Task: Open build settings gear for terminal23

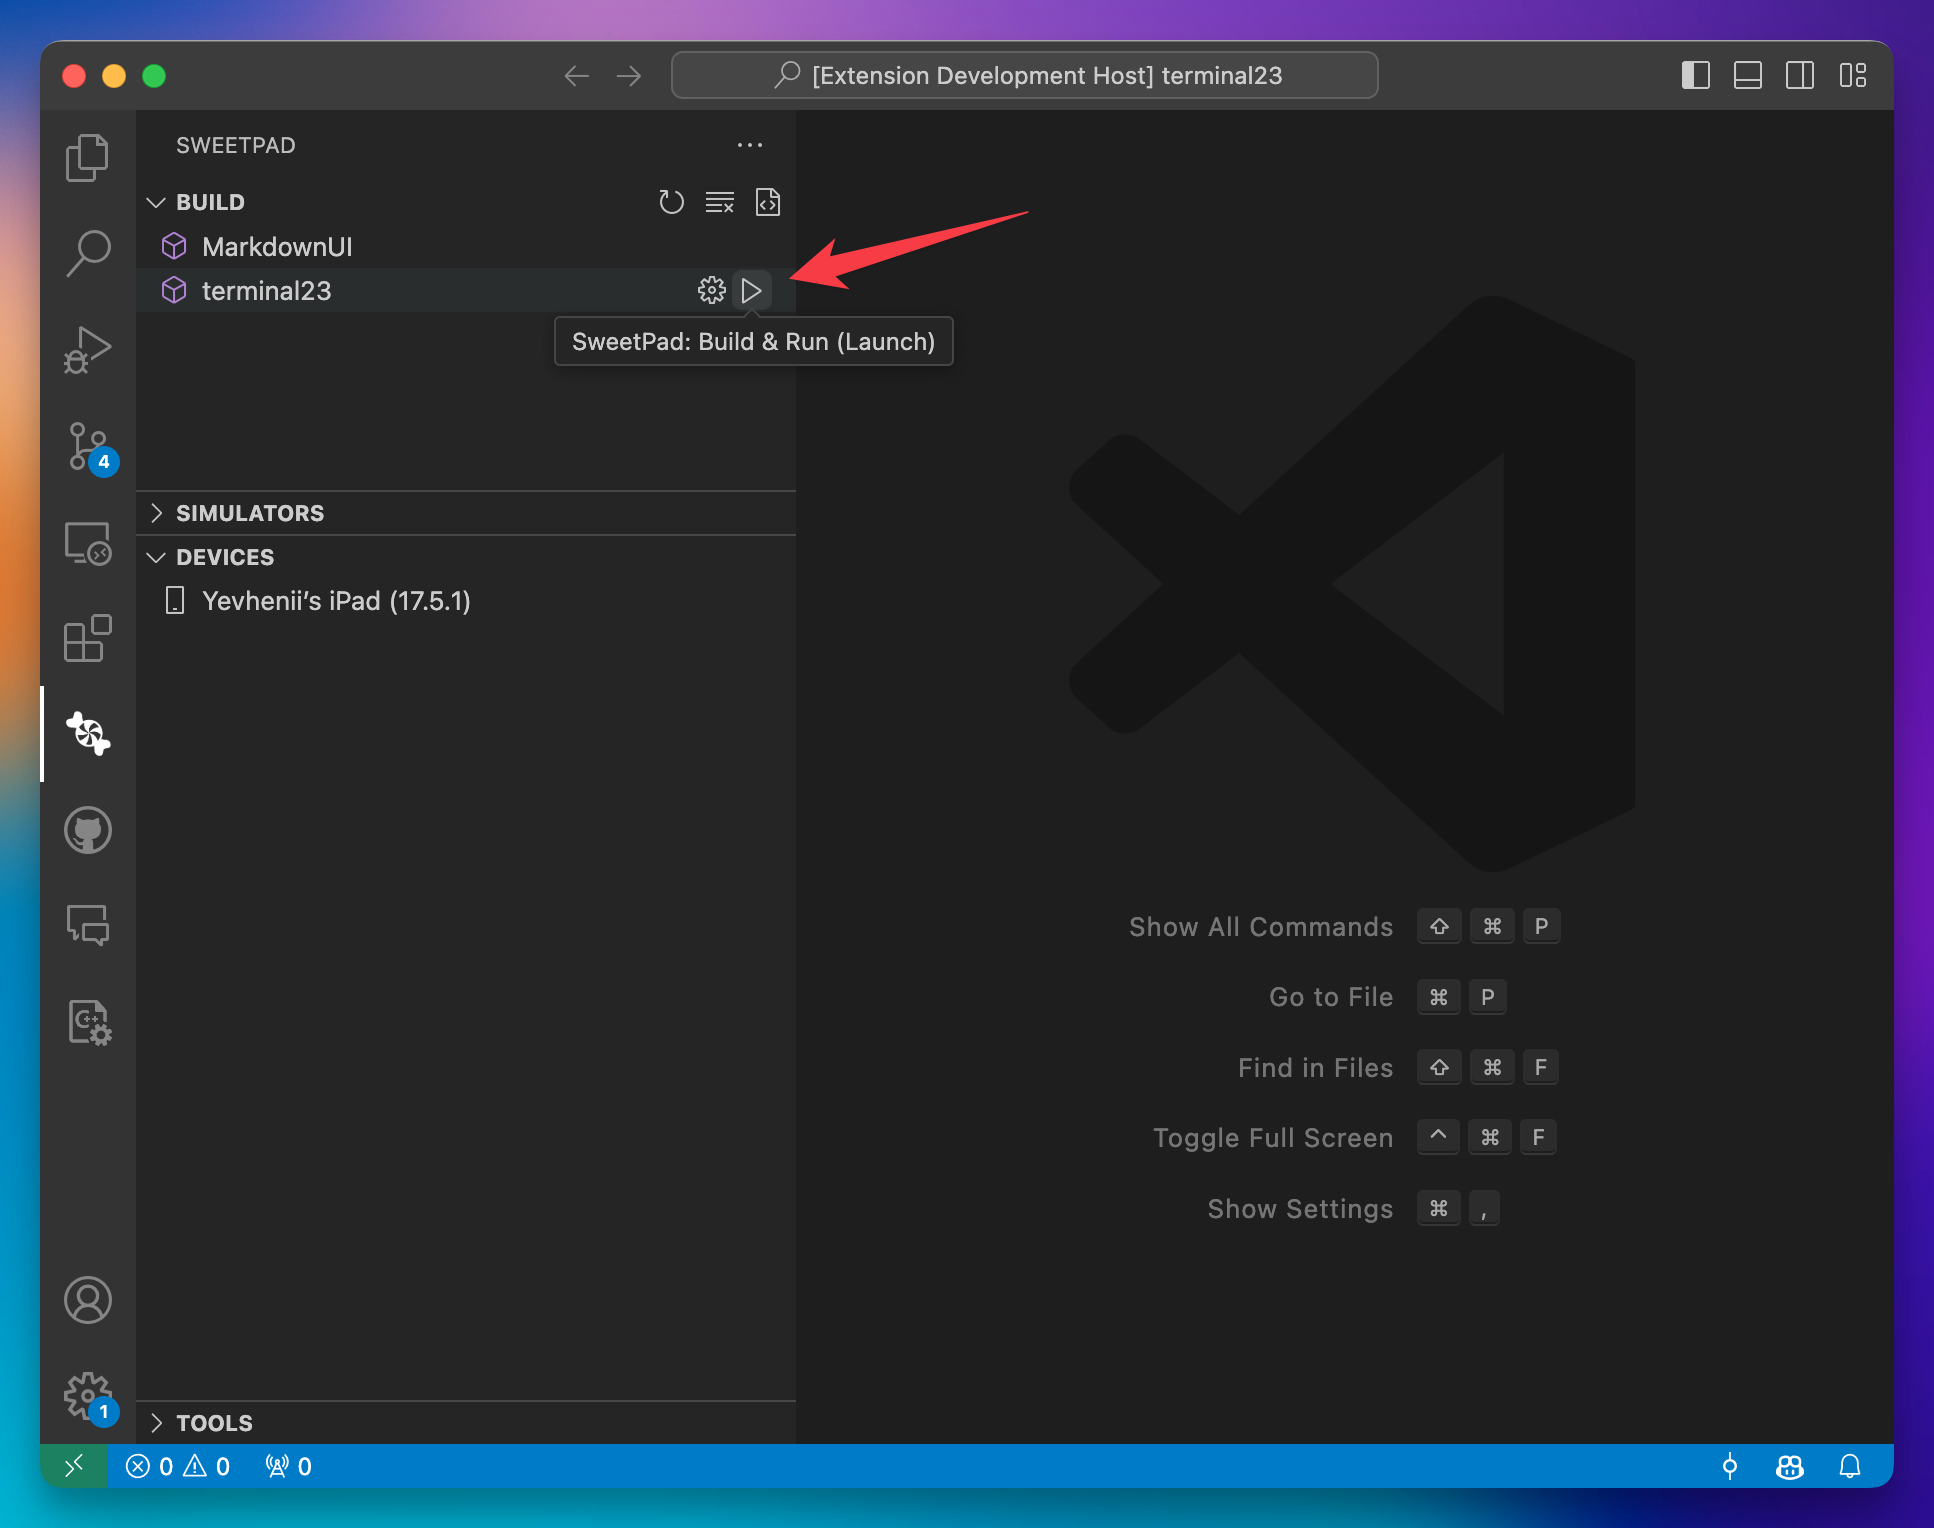Action: pyautogui.click(x=711, y=291)
